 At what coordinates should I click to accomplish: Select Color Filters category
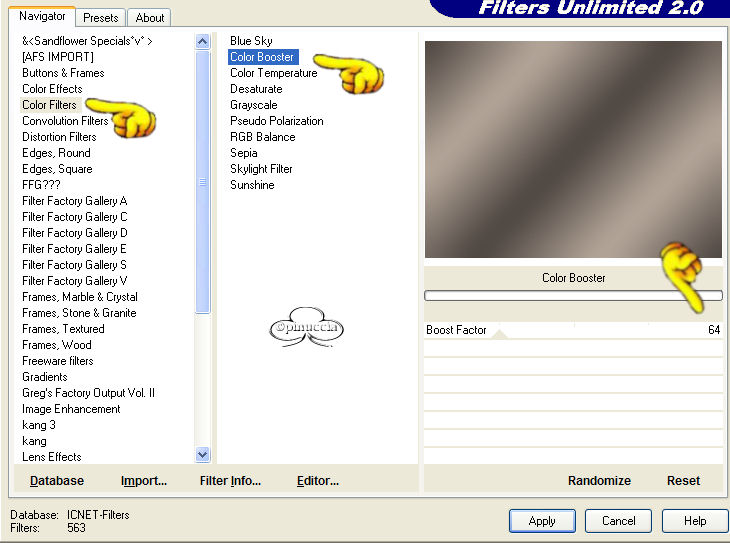[49, 105]
